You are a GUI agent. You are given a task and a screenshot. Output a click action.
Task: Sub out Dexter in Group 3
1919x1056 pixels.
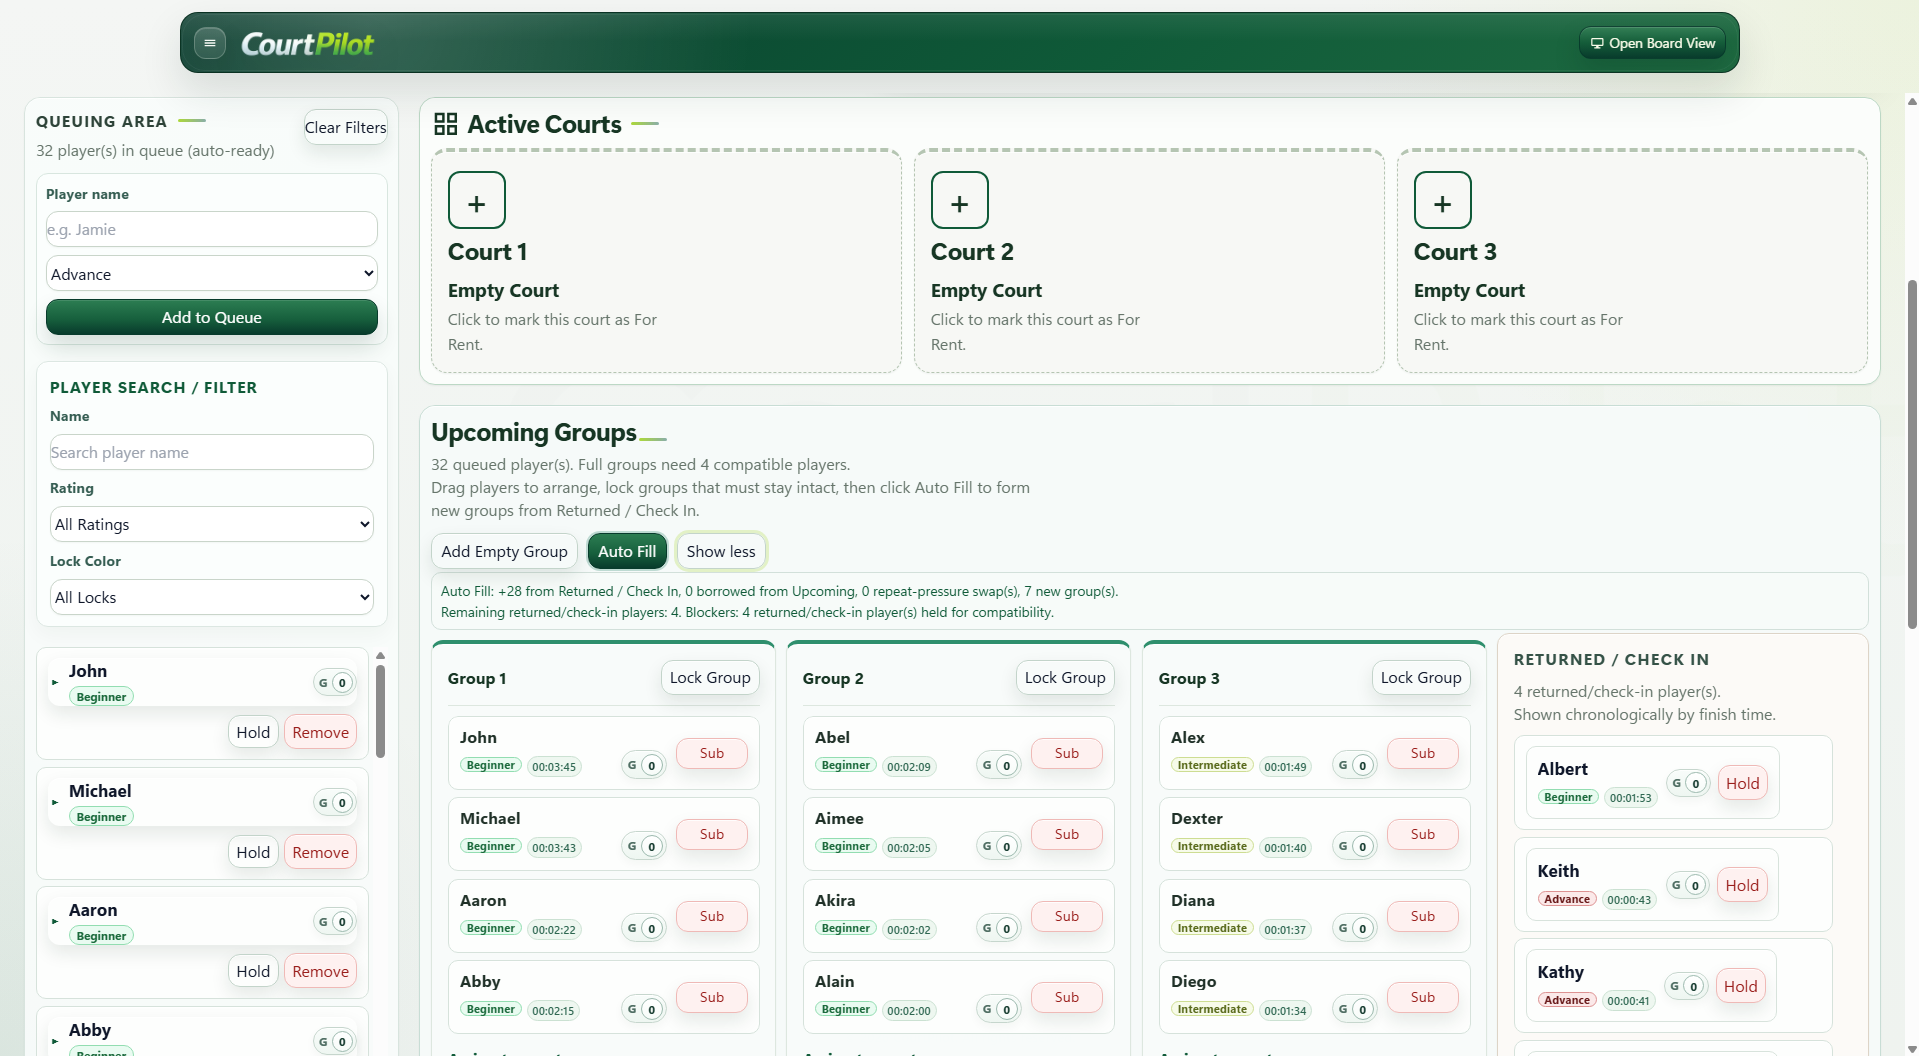pos(1423,834)
